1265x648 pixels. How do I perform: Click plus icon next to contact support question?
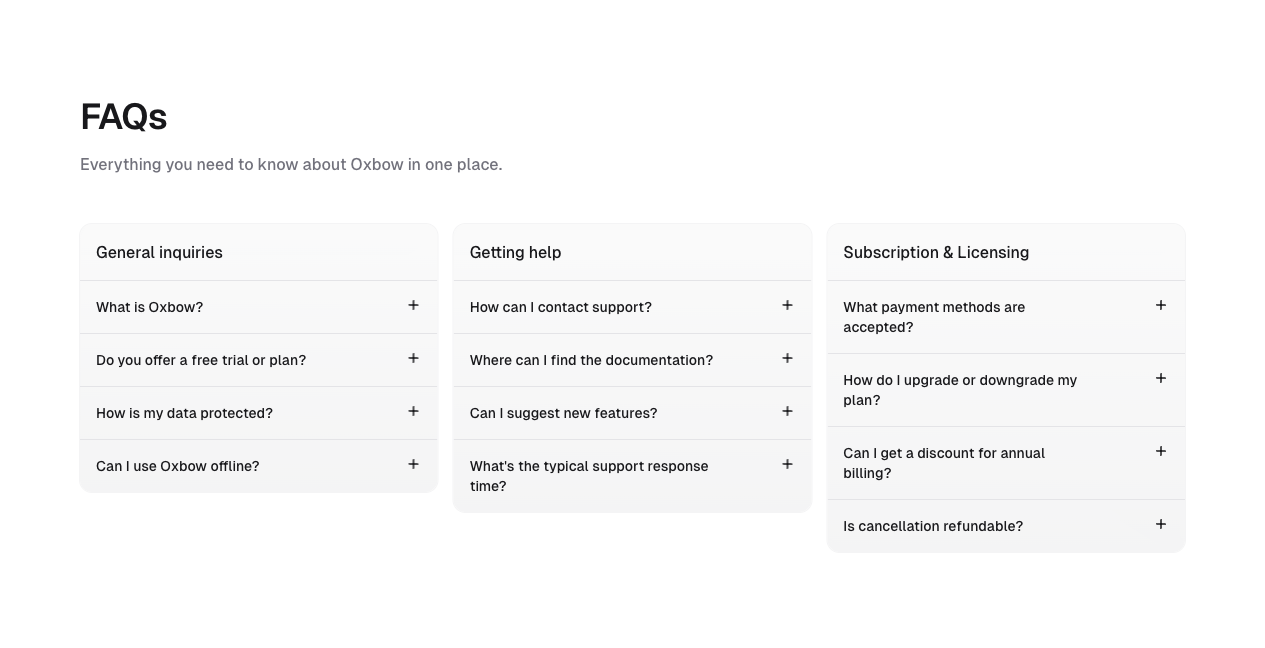[x=787, y=306]
